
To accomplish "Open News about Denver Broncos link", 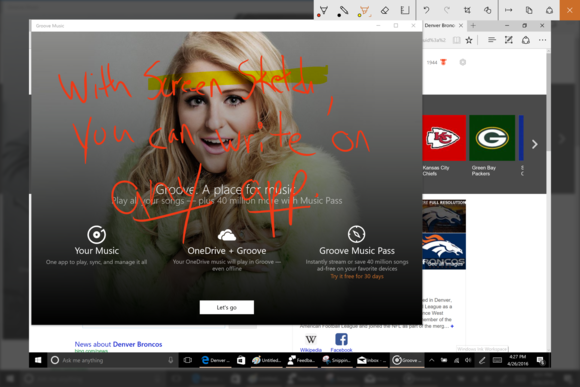I will coord(118,344).
